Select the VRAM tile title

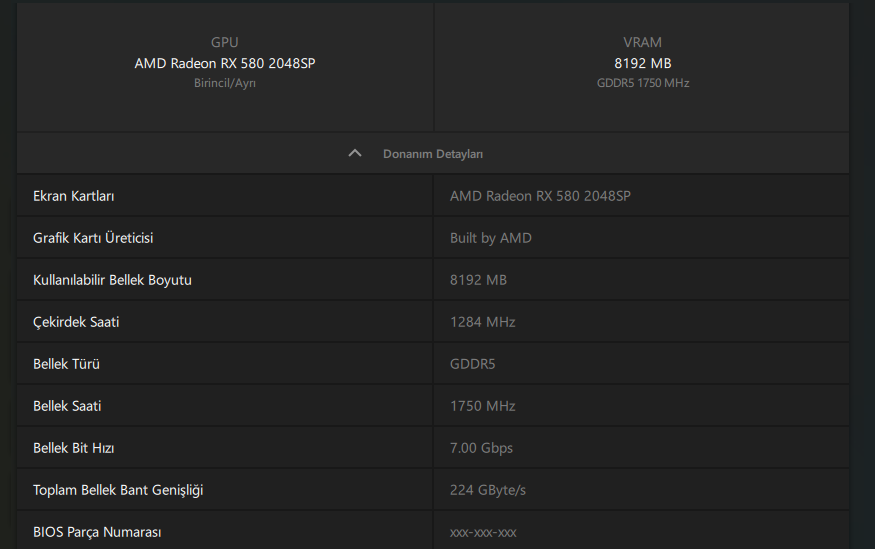642,43
